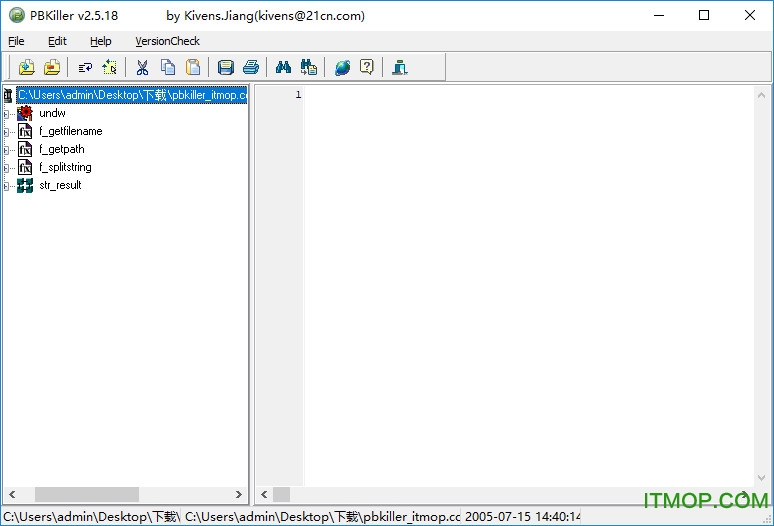
Task: Click the f_getpath function icon
Action: click(25, 149)
